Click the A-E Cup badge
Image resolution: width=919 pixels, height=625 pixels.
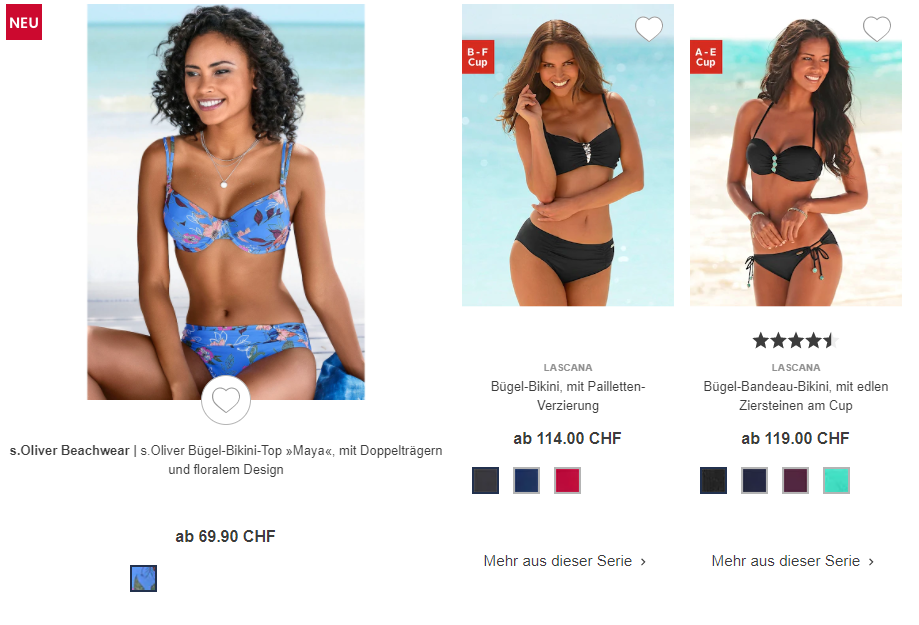click(x=706, y=57)
